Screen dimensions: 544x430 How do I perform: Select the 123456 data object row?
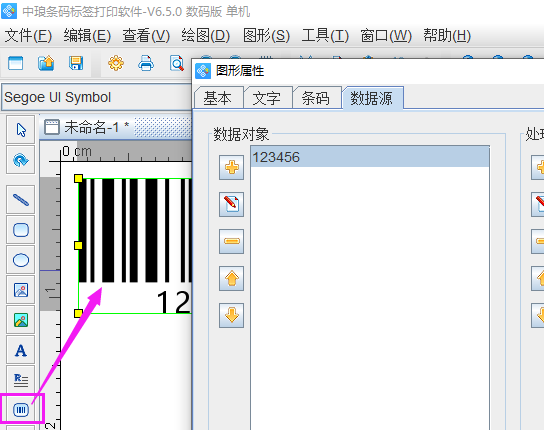370,157
